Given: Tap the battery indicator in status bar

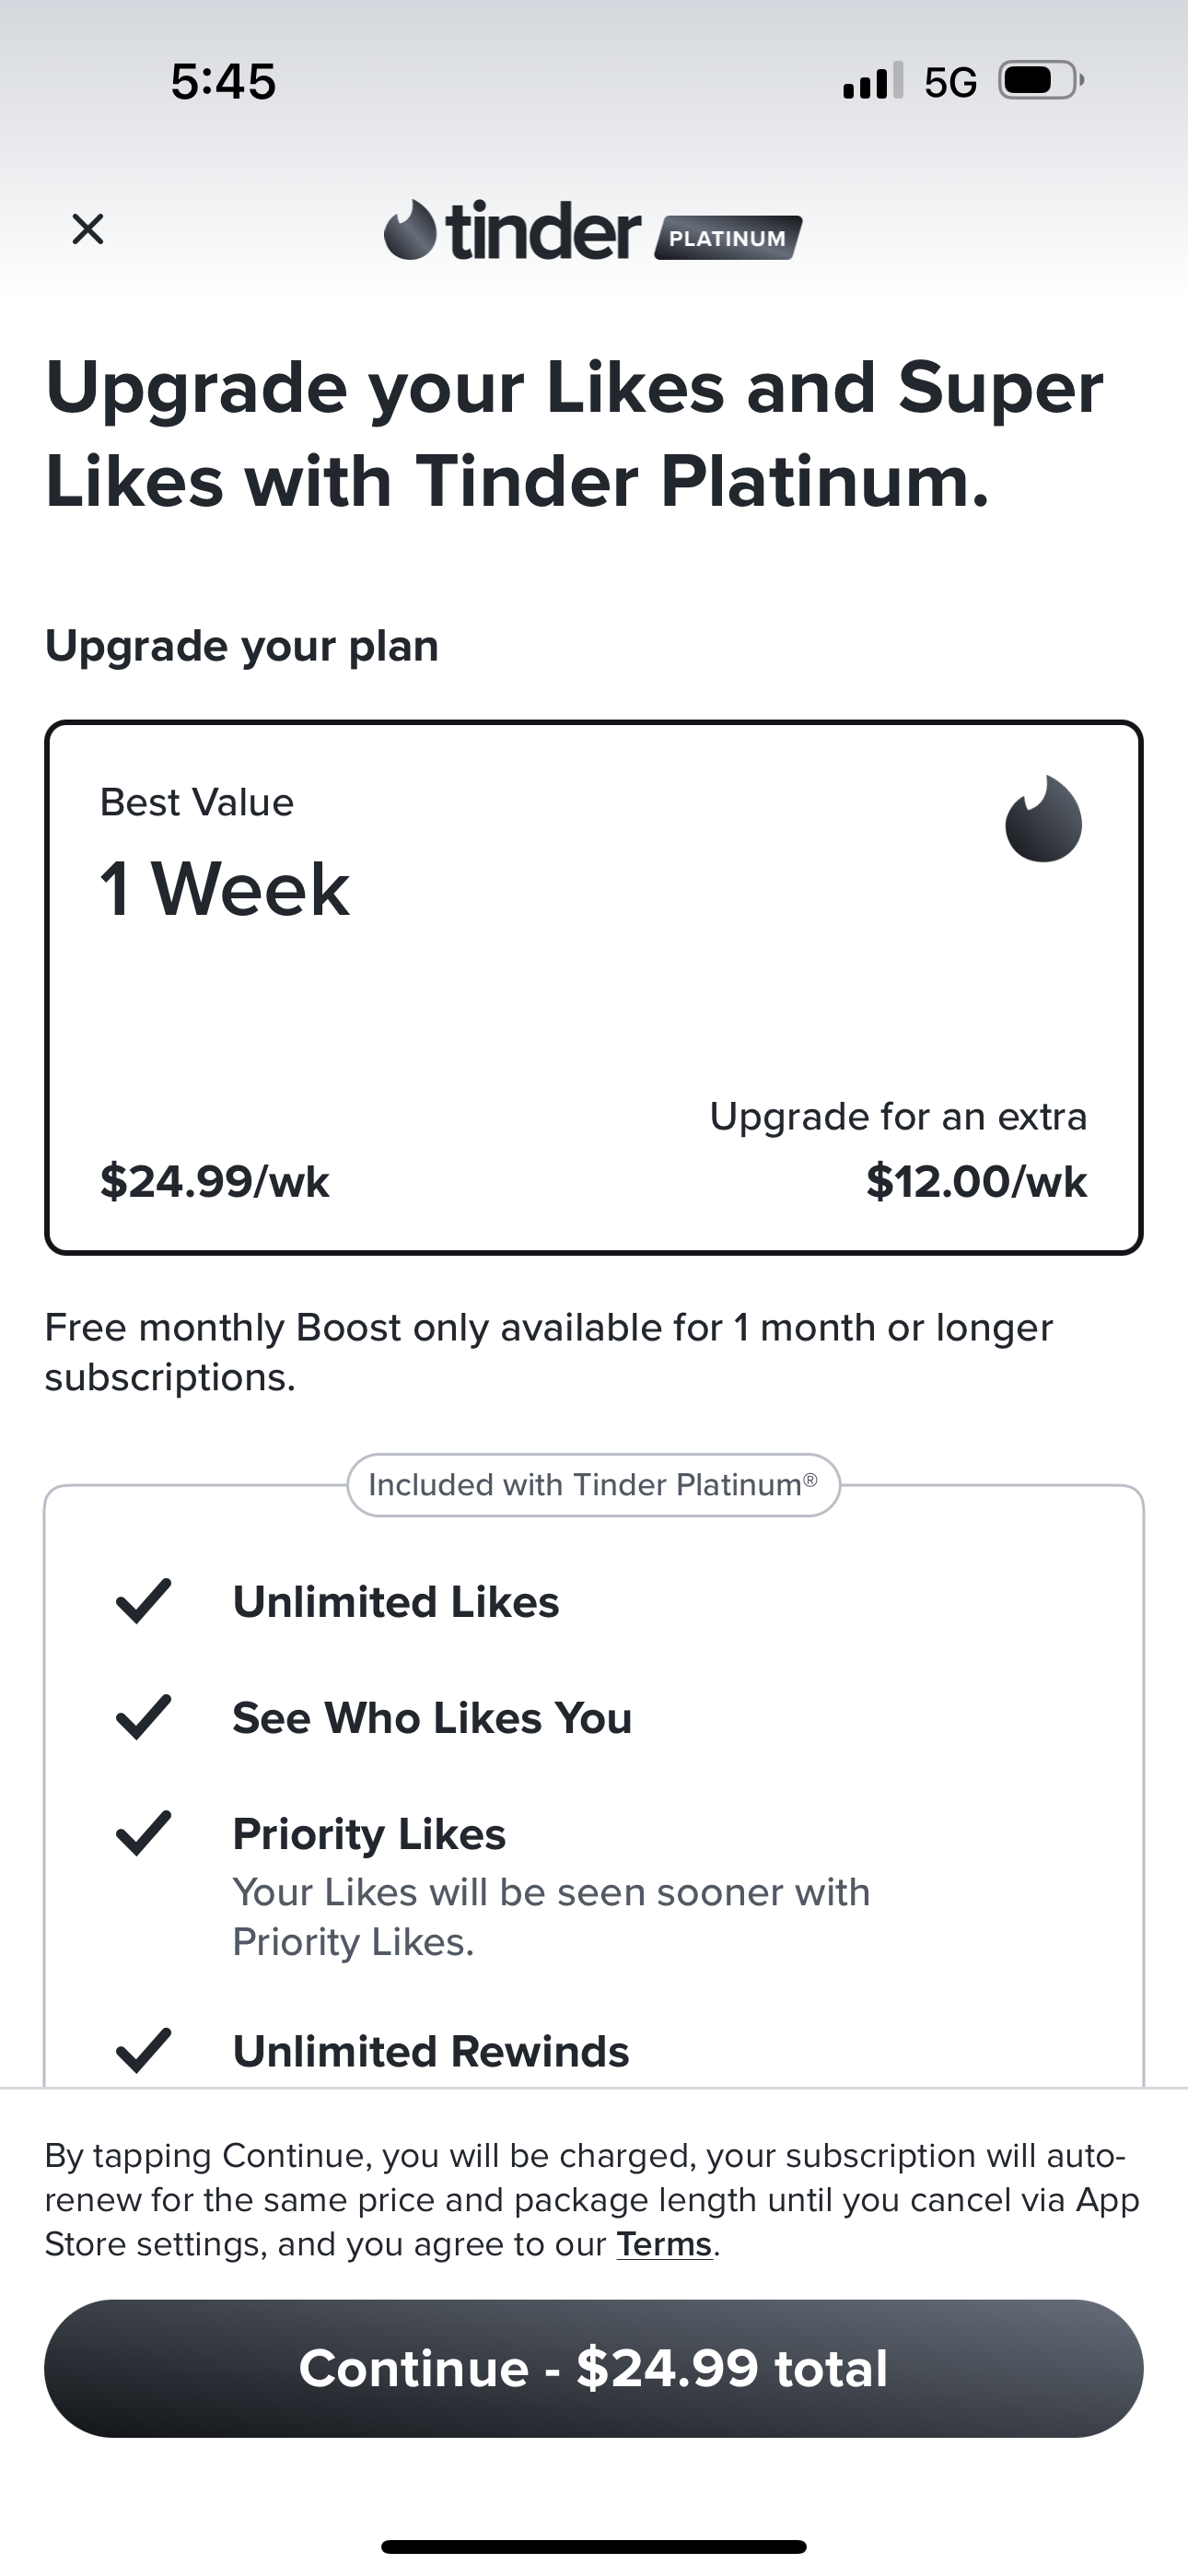Looking at the screenshot, I should point(1040,81).
